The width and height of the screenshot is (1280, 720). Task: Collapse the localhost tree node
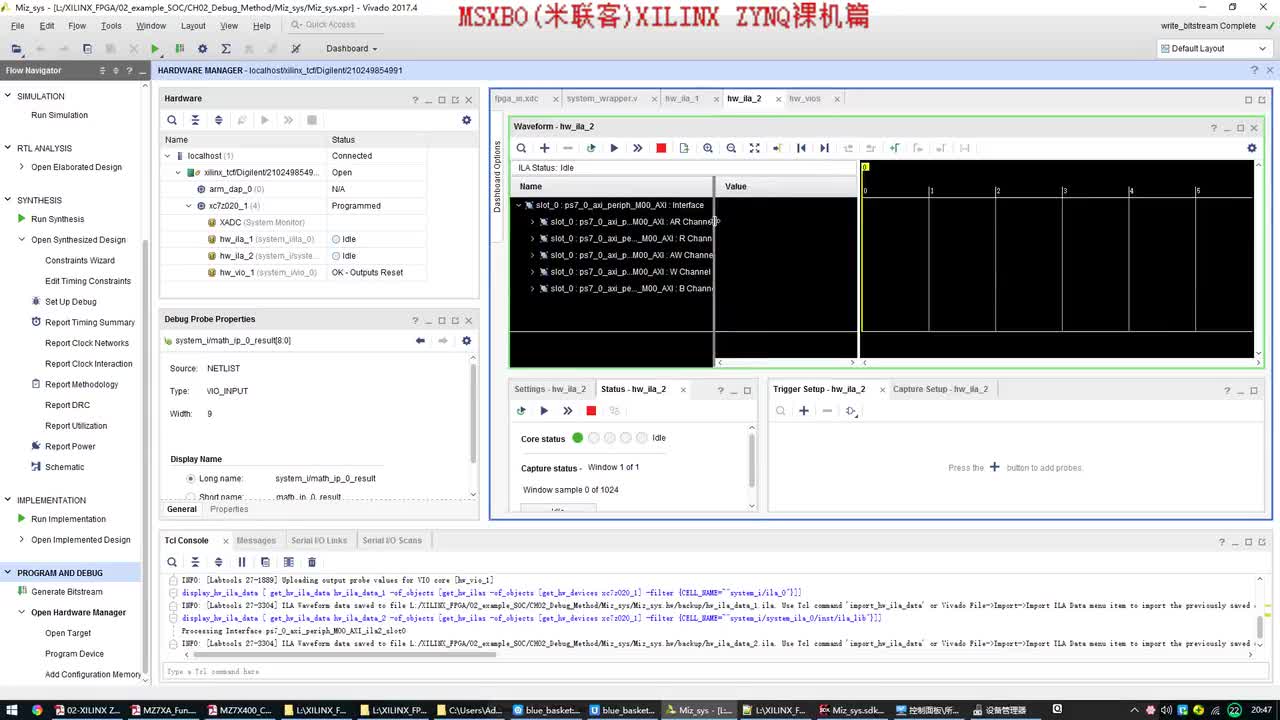click(168, 156)
